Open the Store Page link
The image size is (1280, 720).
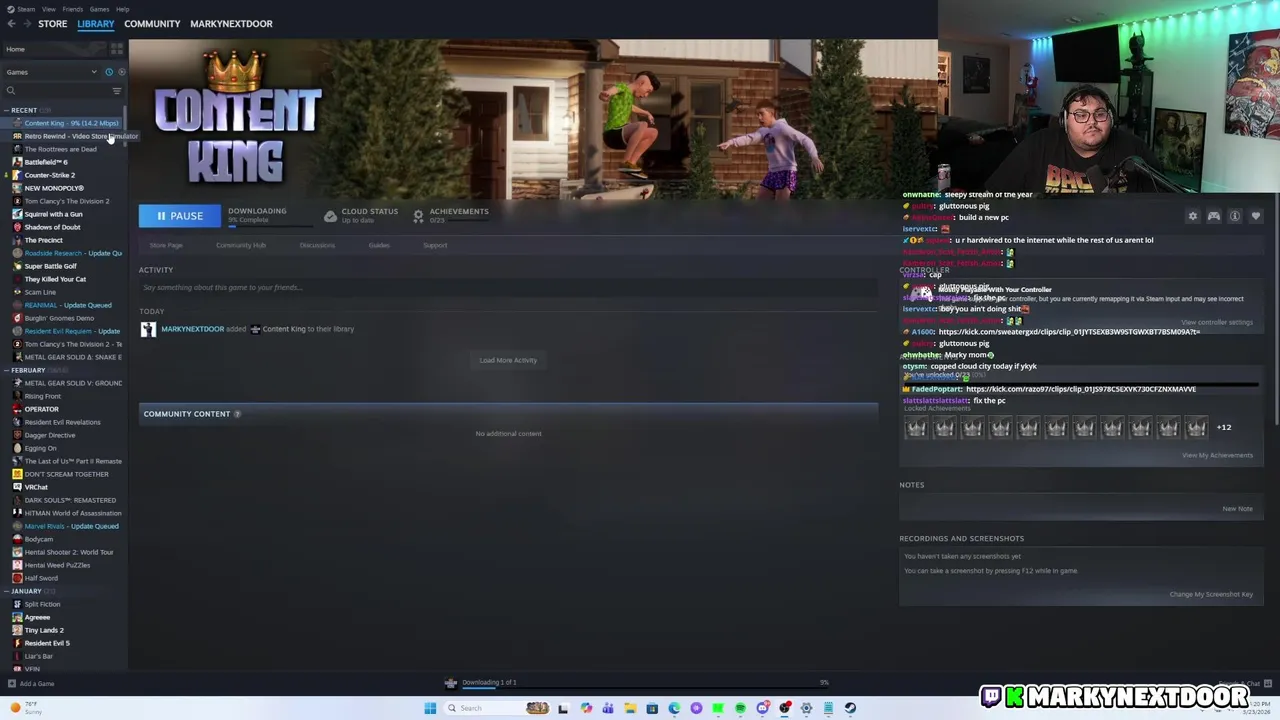pos(166,245)
